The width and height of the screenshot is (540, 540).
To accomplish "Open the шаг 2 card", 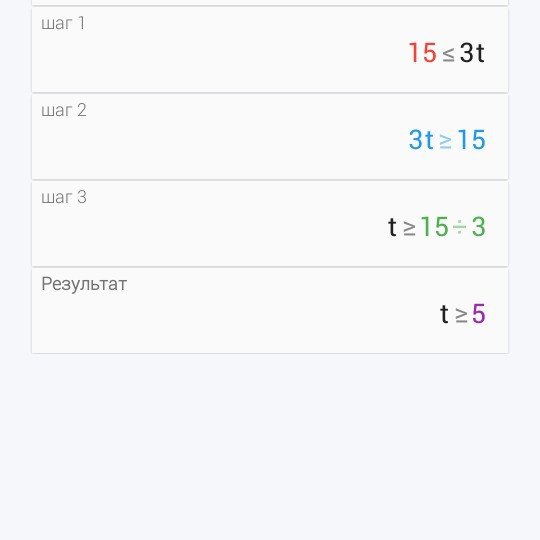I will click(x=270, y=137).
